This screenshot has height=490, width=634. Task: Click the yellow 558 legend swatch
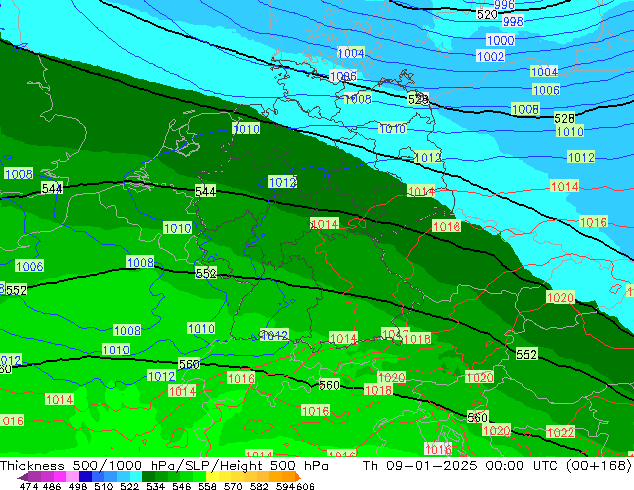point(212,476)
